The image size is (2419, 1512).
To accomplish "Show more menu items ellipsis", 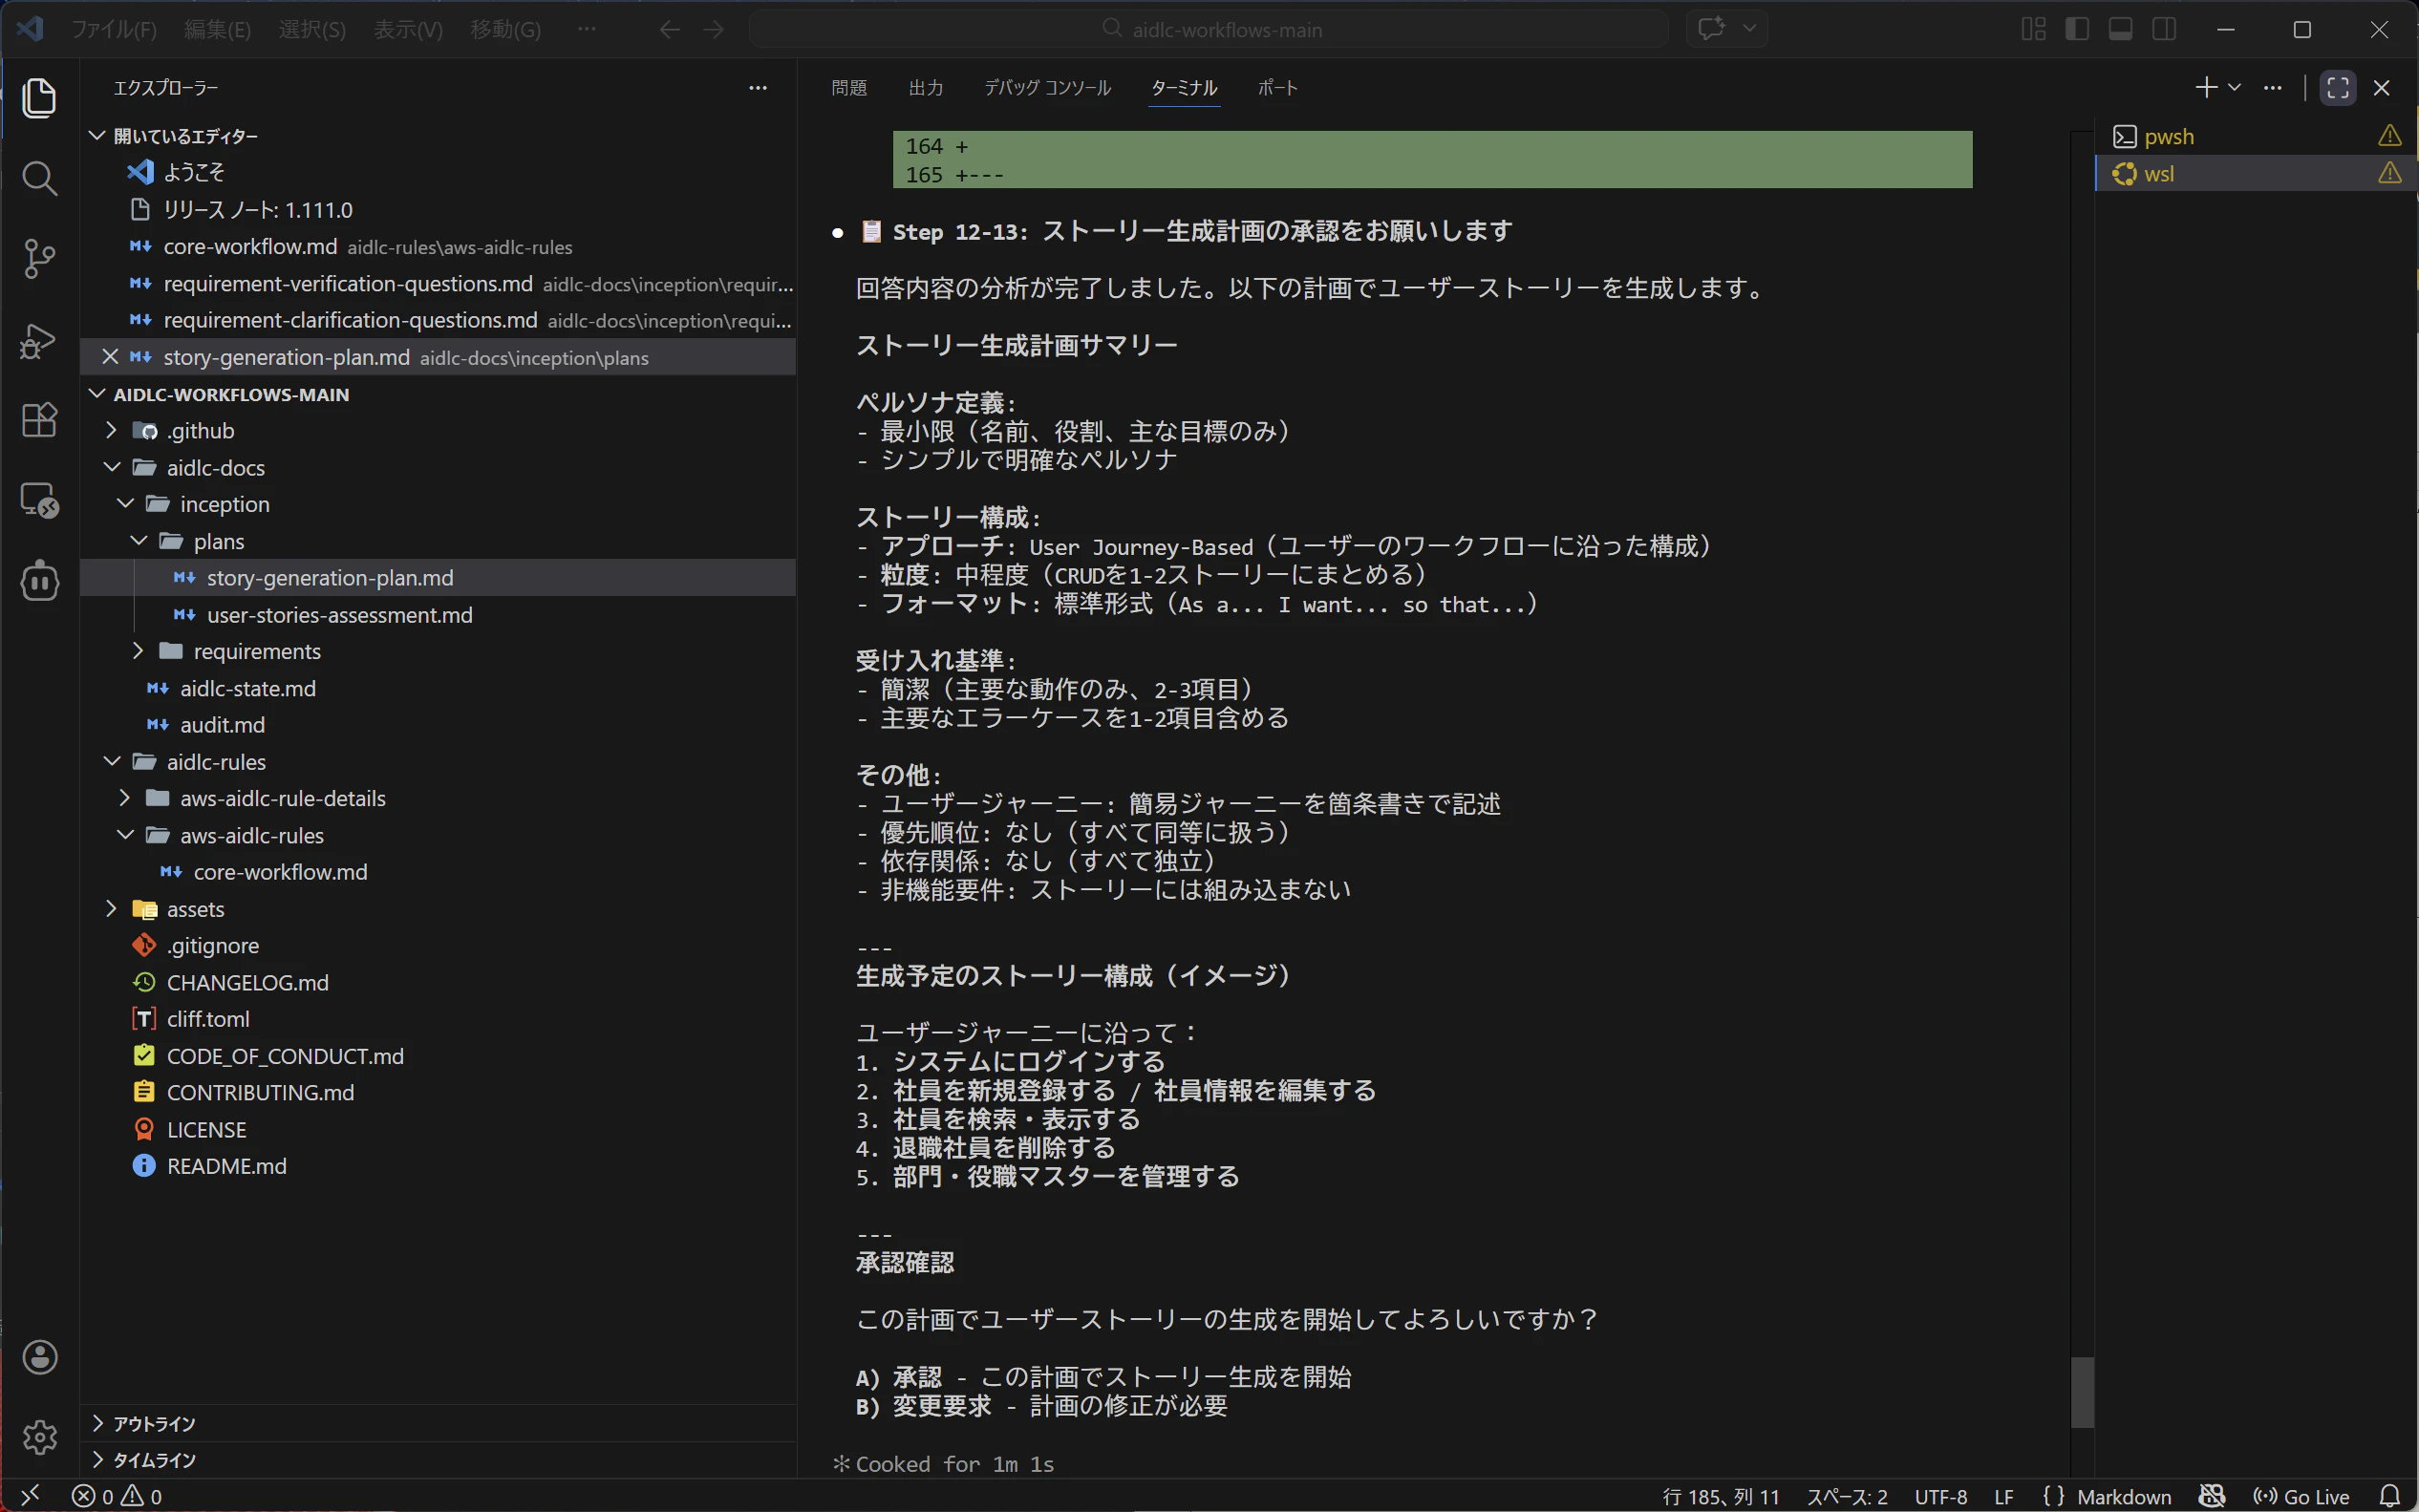I will tap(587, 30).
